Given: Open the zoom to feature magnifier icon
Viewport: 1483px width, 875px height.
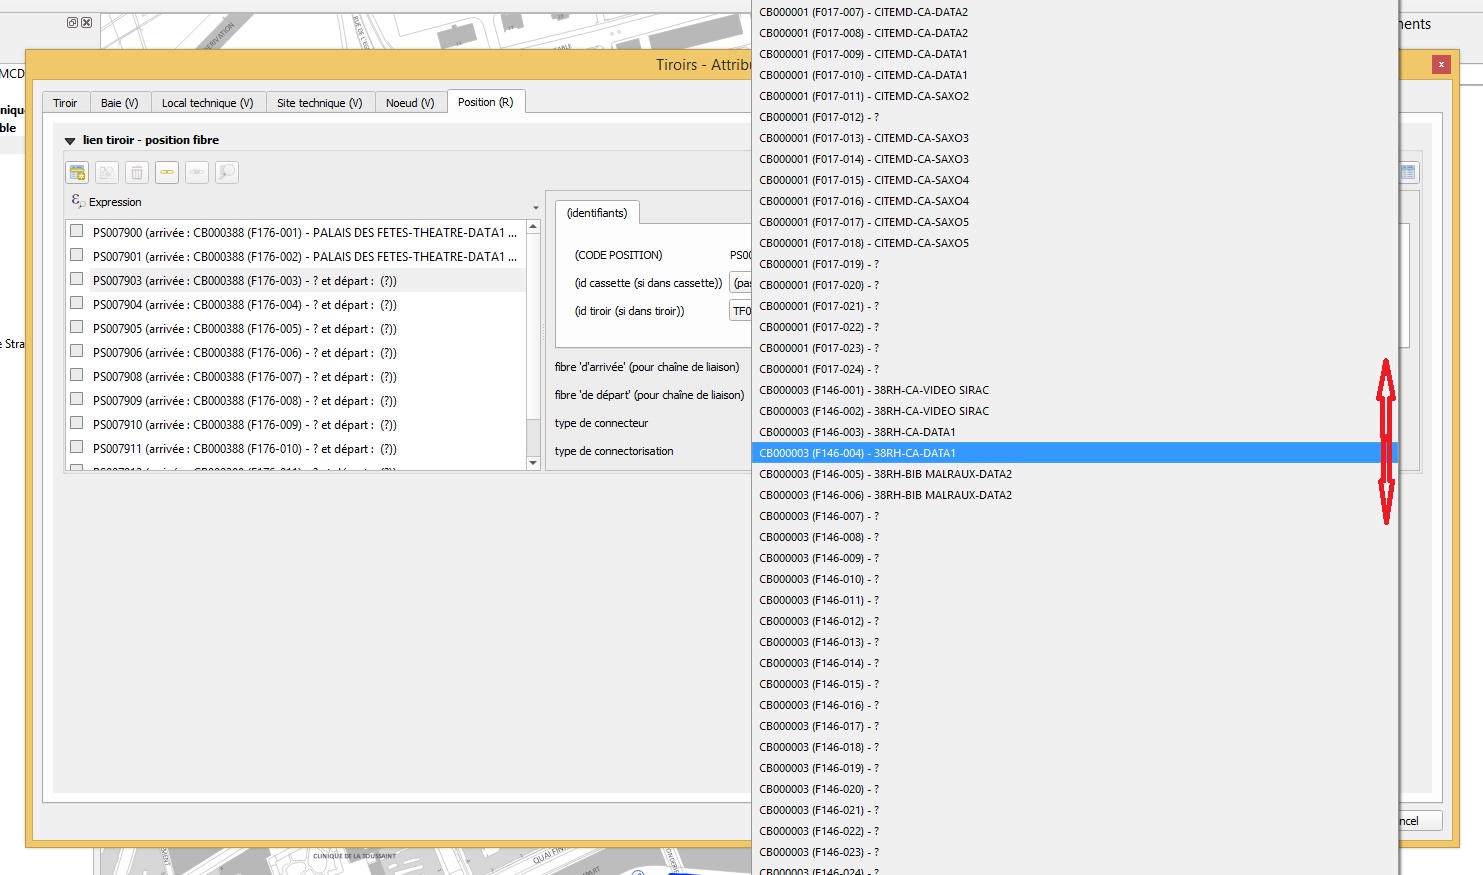Looking at the screenshot, I should tap(227, 172).
